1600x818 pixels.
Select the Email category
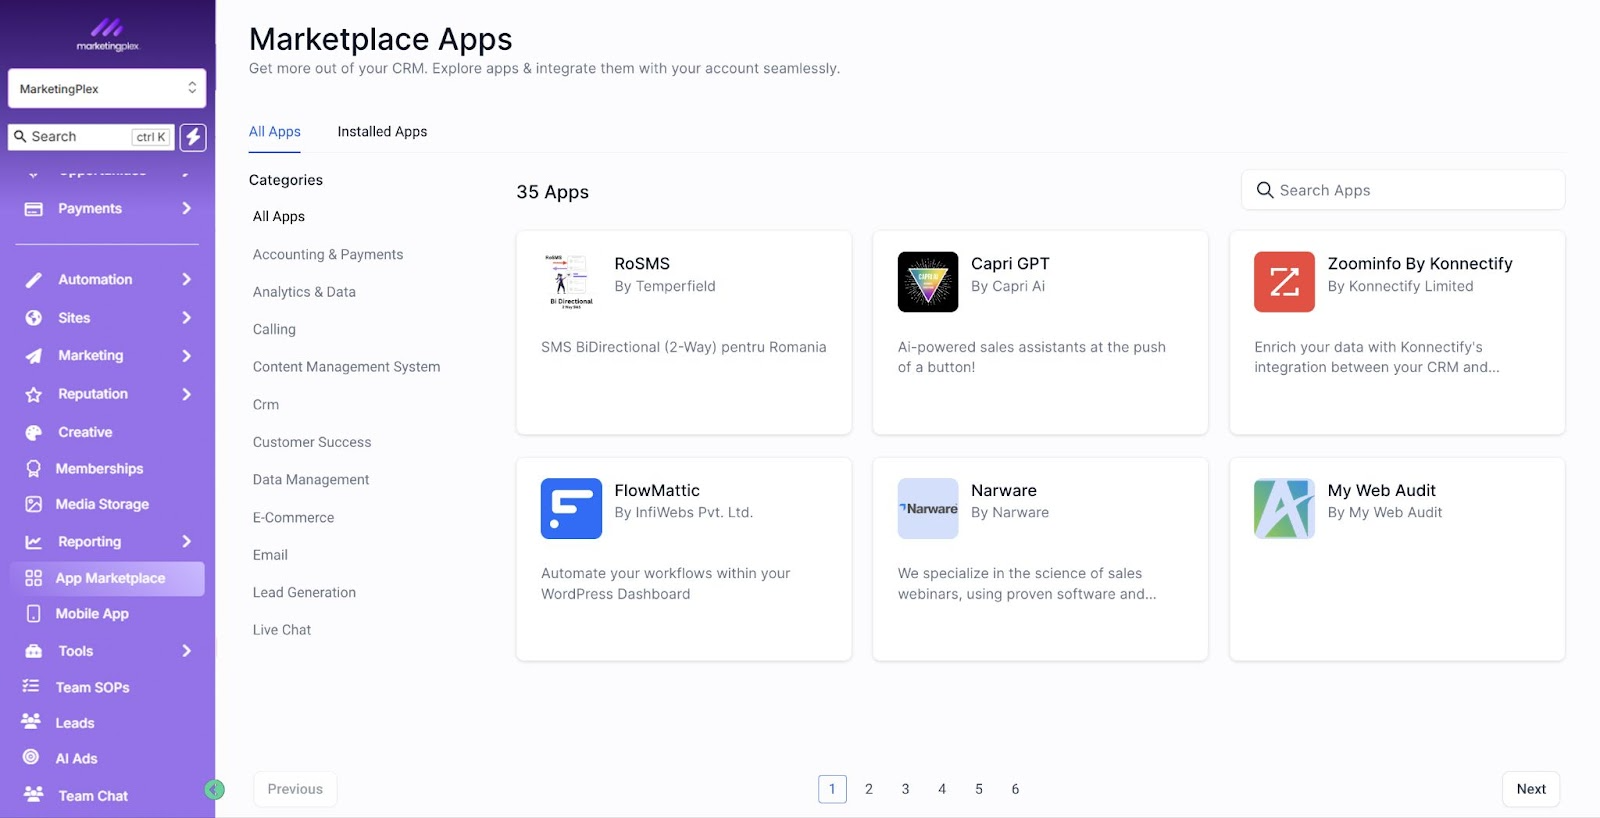270,555
